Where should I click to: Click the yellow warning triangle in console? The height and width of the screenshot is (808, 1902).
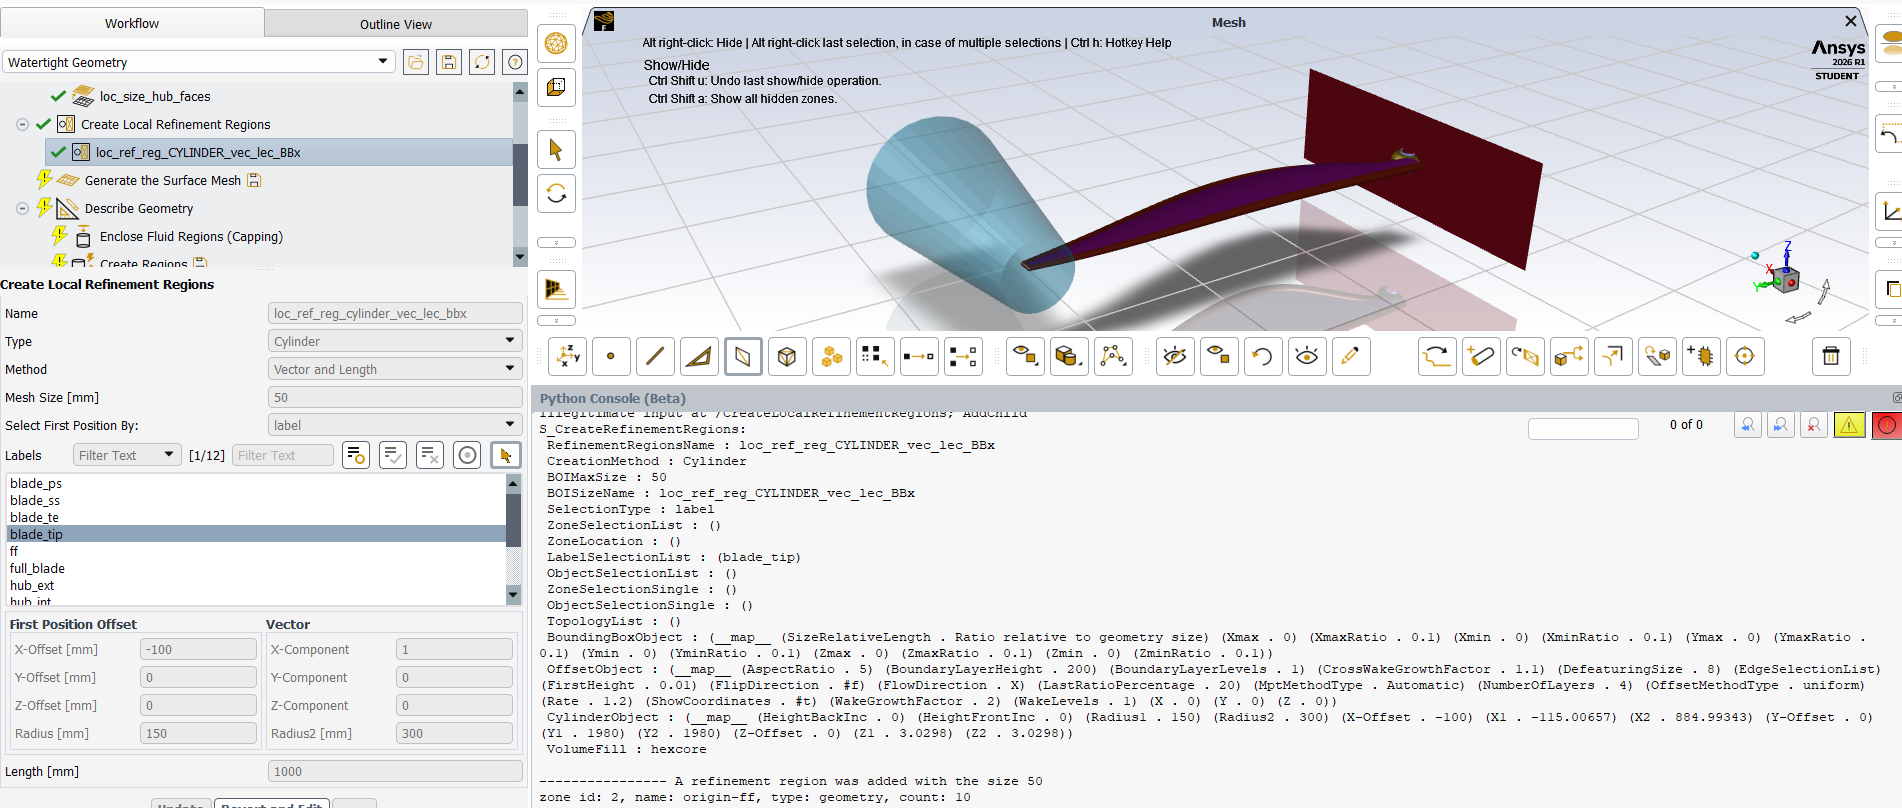tap(1849, 425)
